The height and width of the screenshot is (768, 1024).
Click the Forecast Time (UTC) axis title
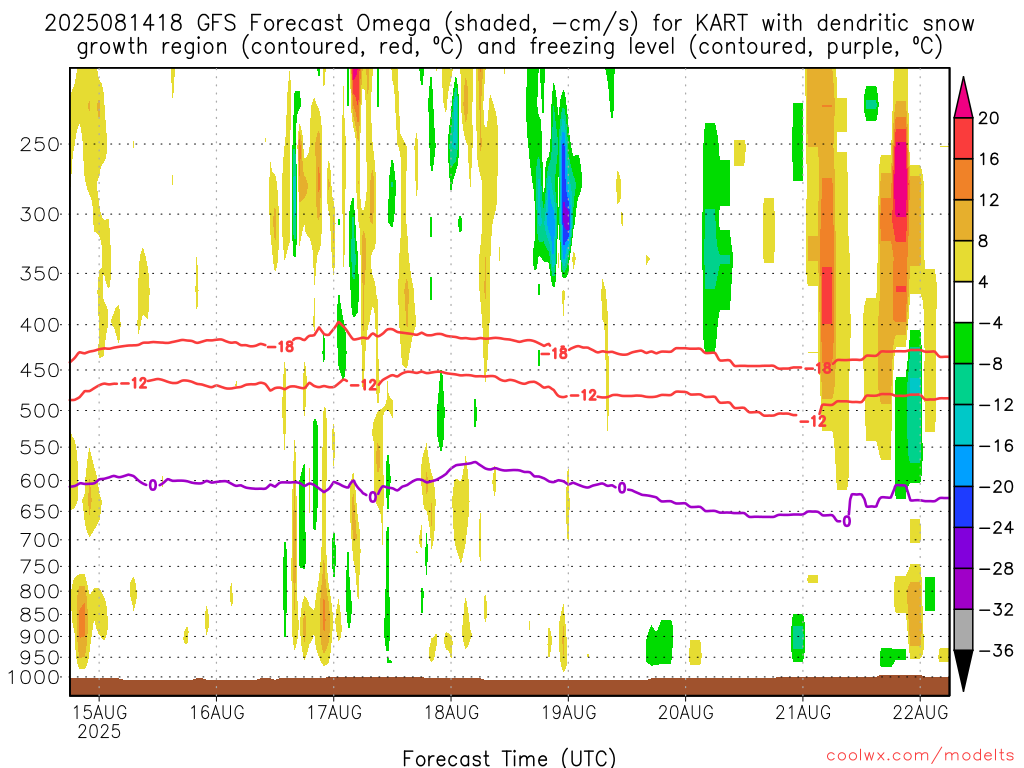pyautogui.click(x=509, y=758)
